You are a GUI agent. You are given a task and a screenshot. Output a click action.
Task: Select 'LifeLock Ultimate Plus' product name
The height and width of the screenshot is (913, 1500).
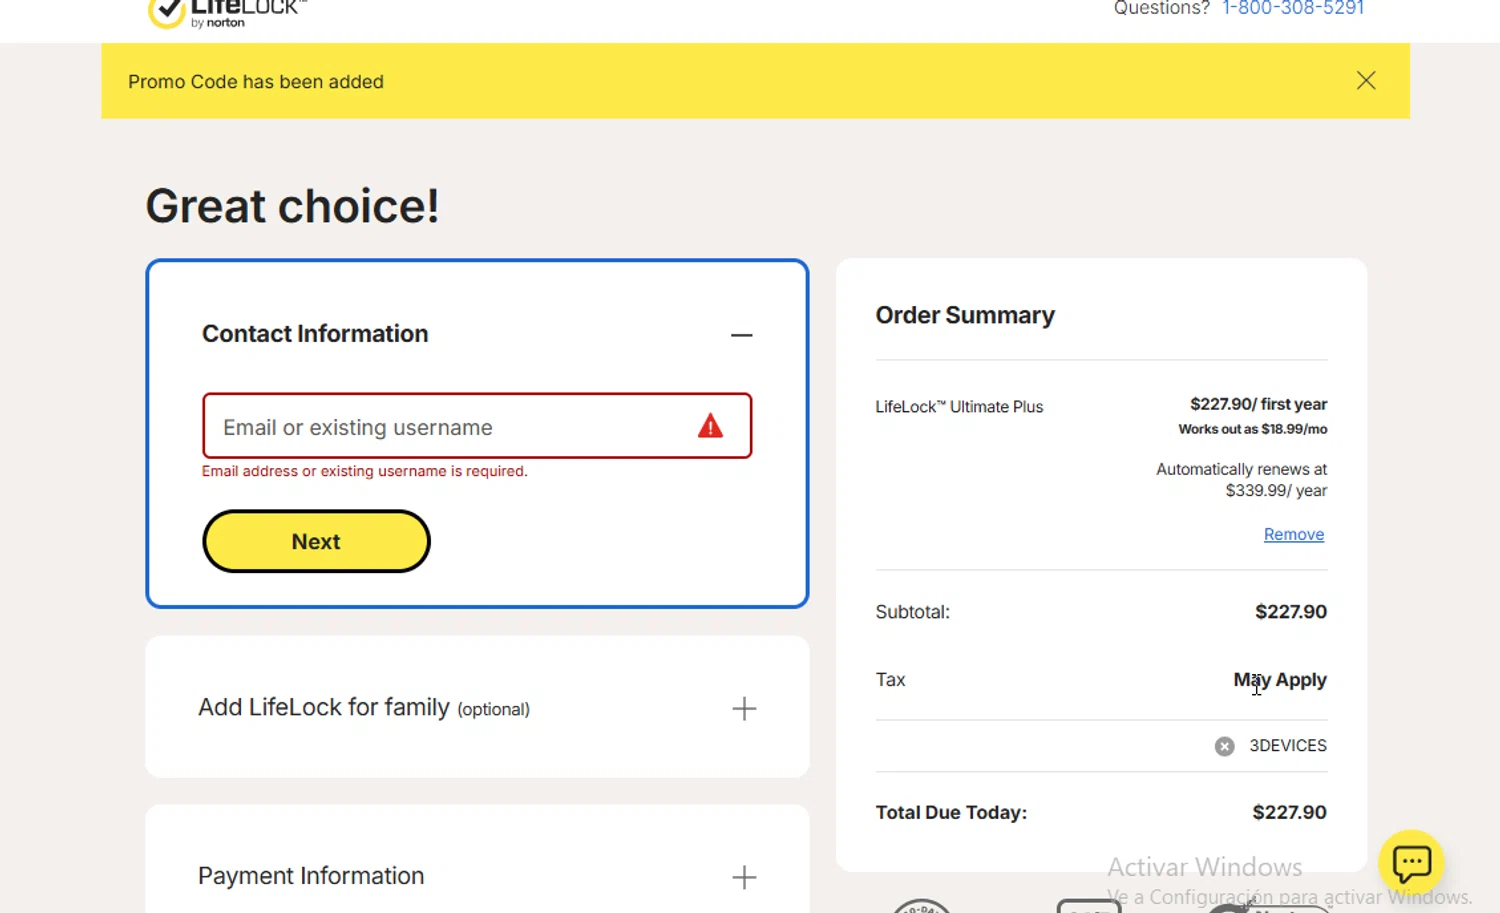pyautogui.click(x=959, y=406)
